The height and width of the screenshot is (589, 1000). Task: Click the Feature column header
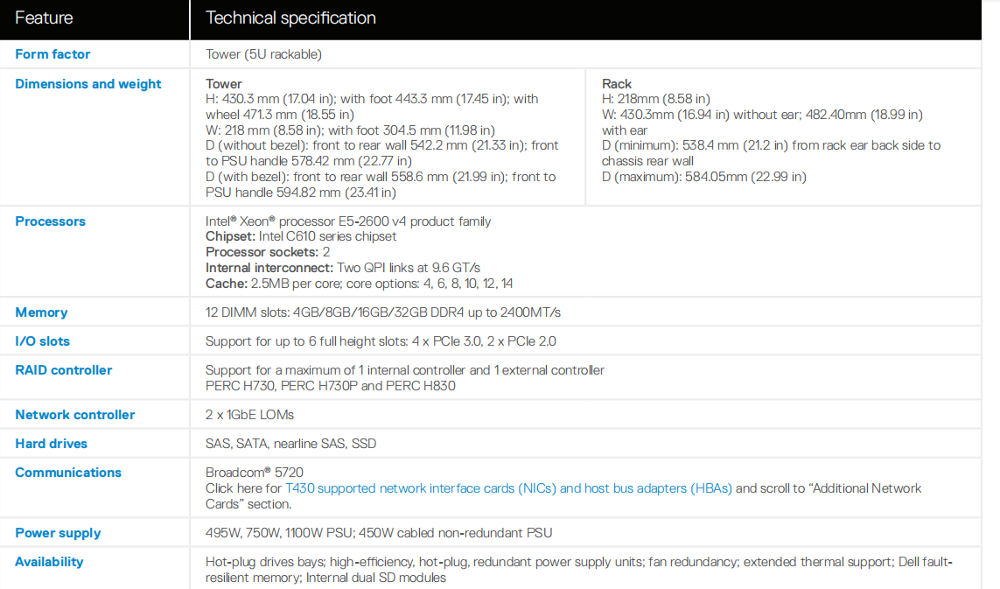click(43, 18)
